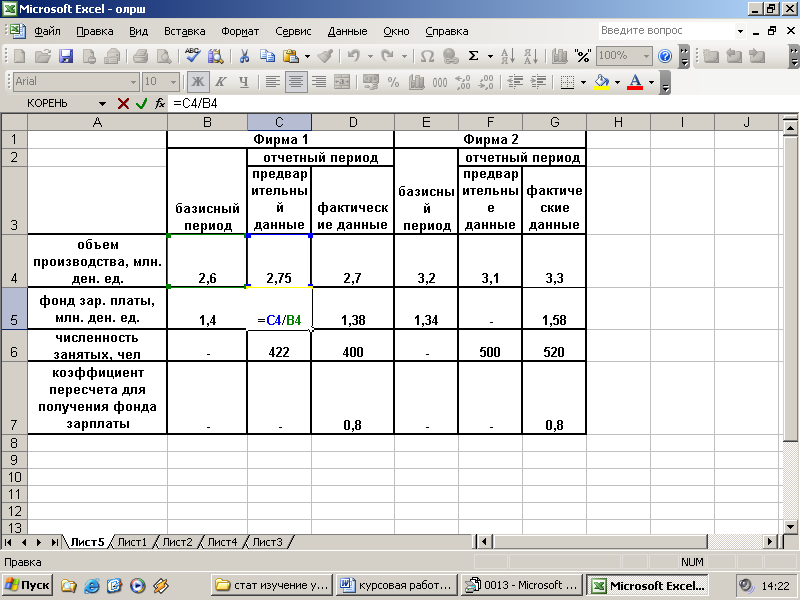Cancel formula entry with red X

tap(123, 104)
